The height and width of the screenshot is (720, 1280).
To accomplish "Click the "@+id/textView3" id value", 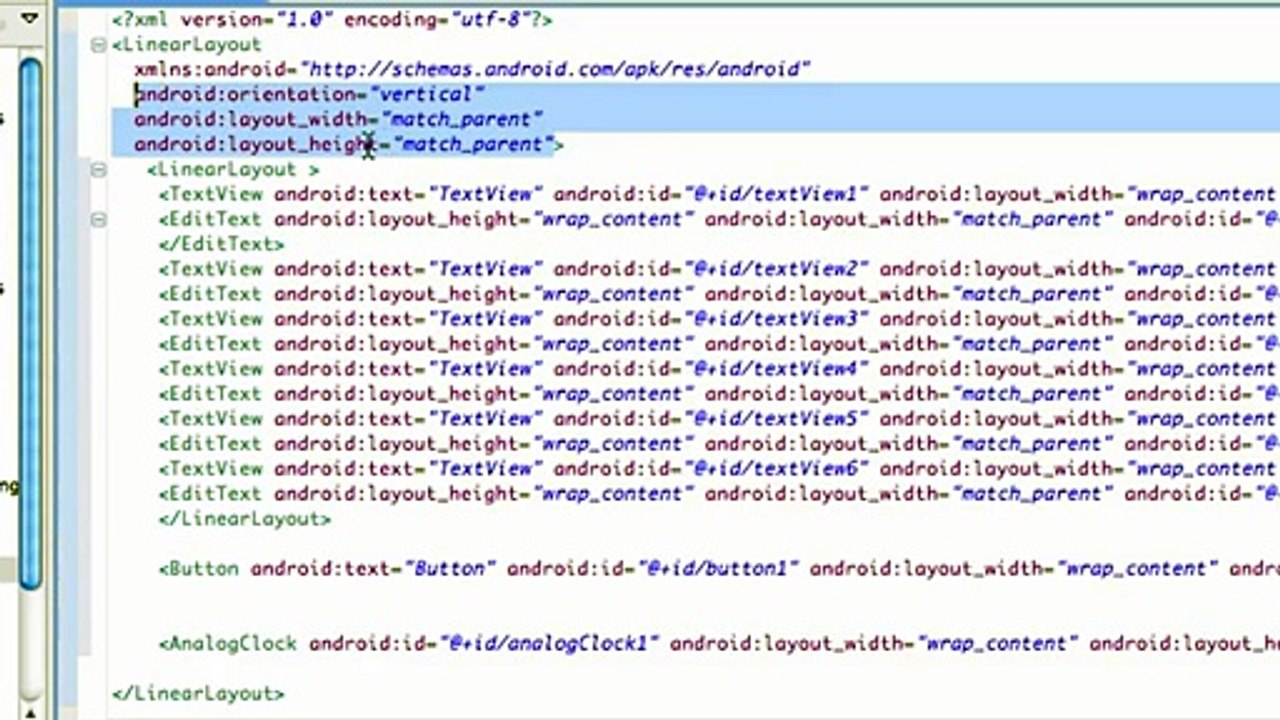I will pos(776,319).
